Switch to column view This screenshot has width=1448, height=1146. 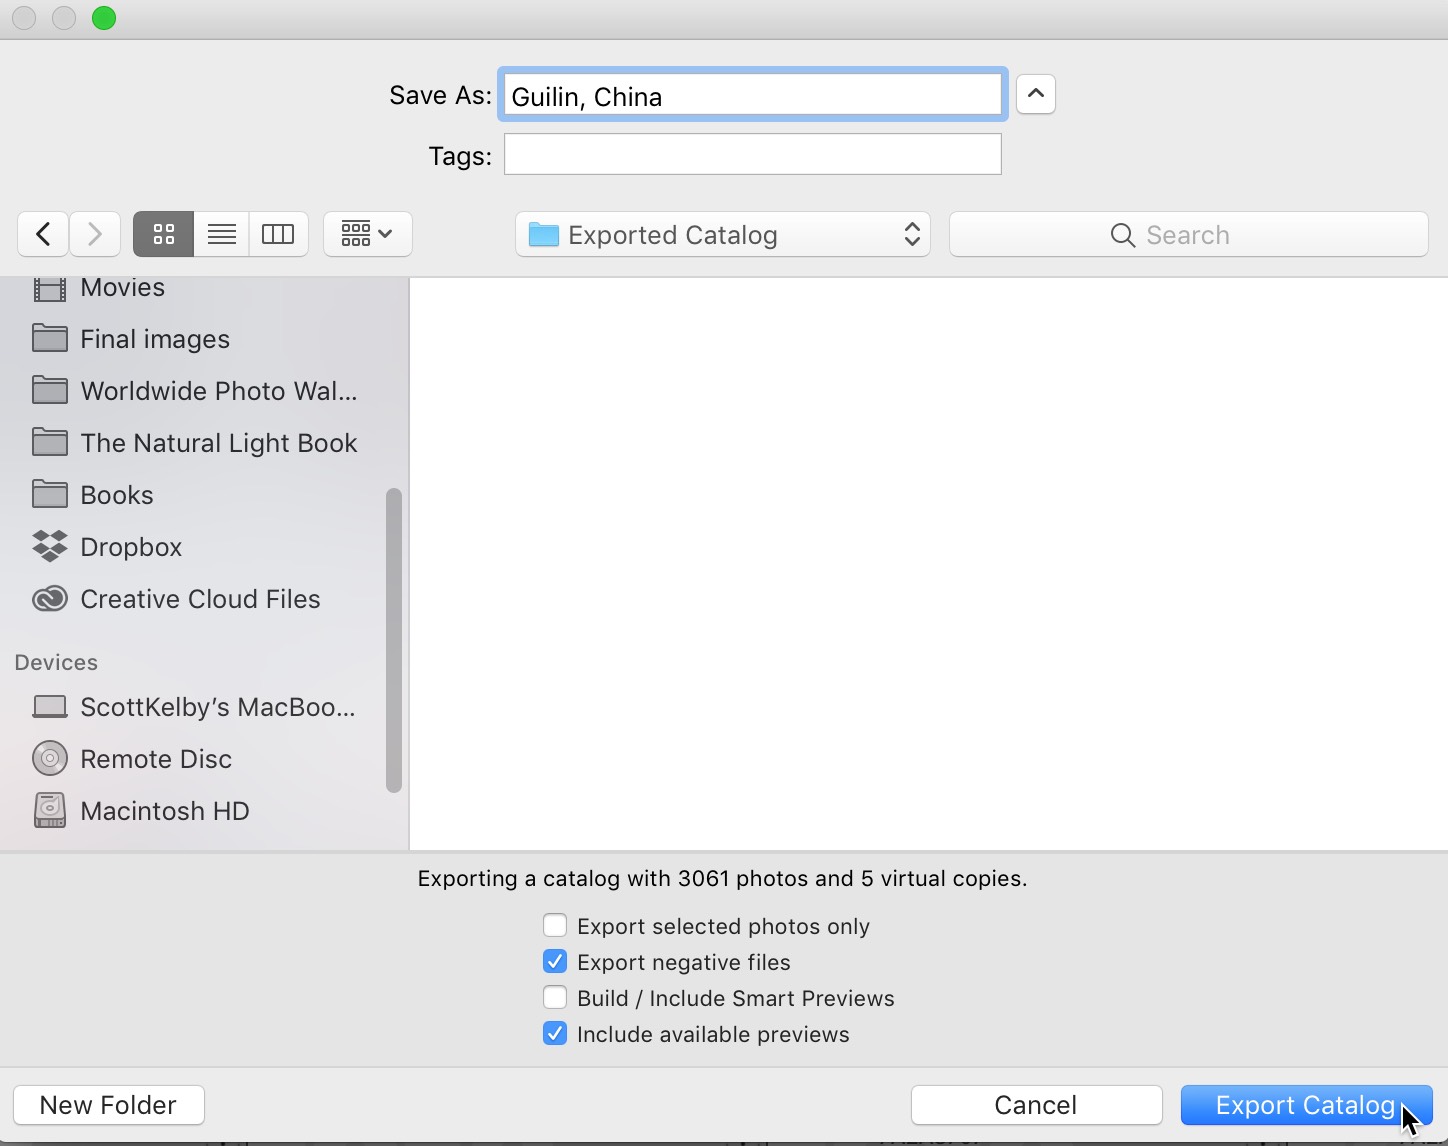pos(278,234)
